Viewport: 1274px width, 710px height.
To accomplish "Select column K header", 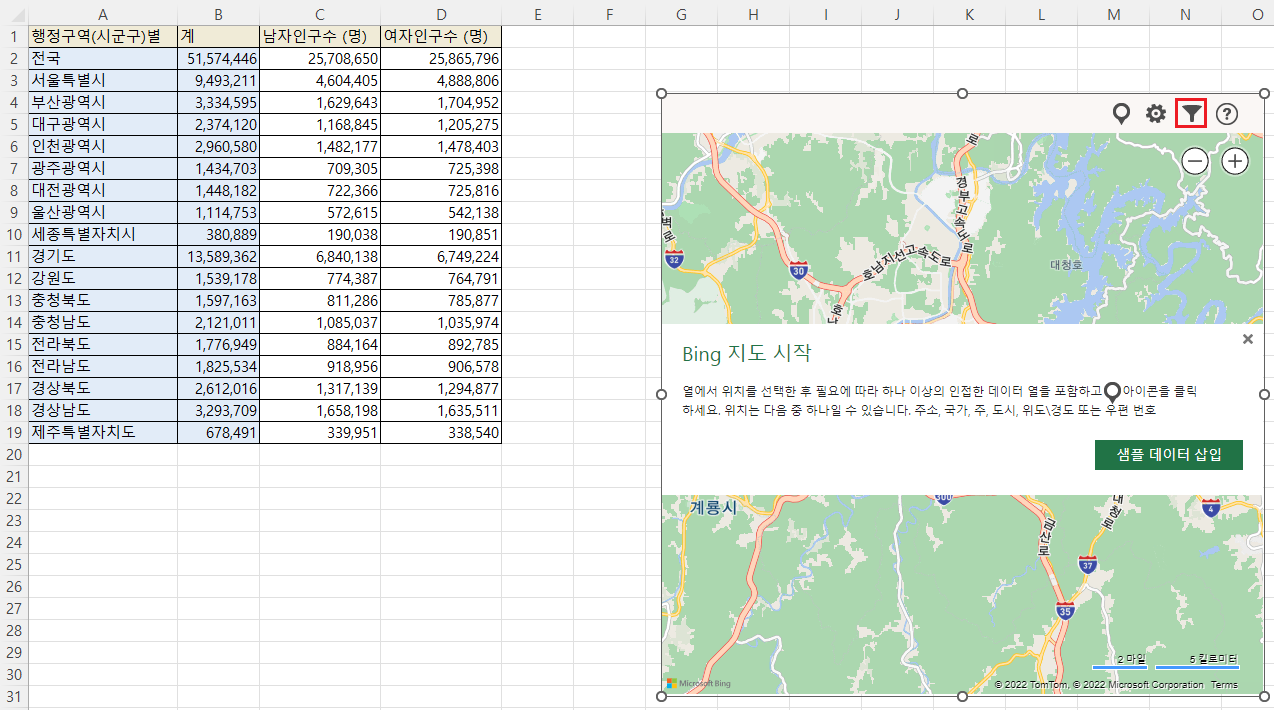I will pos(969,15).
